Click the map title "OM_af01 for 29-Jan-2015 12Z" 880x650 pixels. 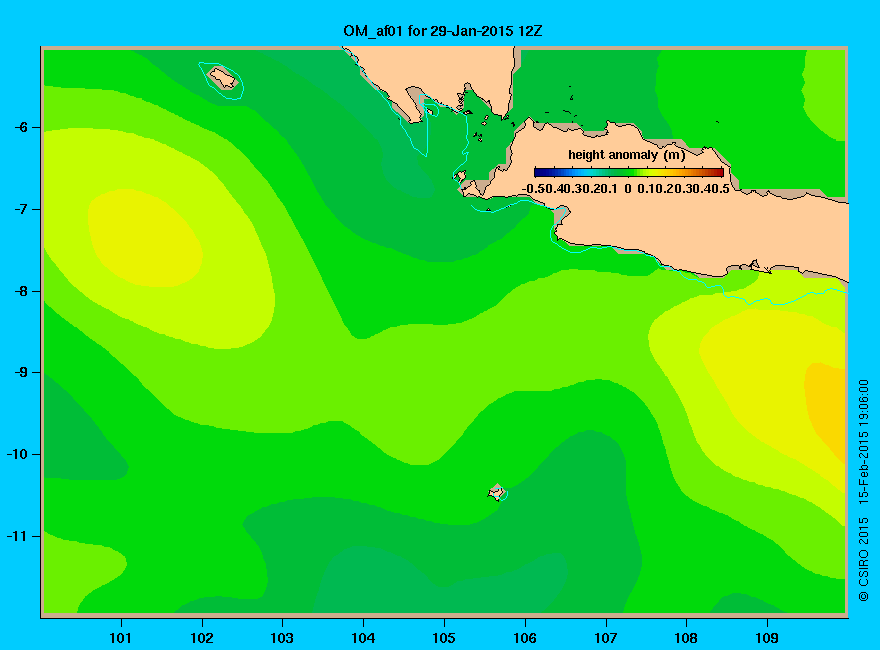[442, 31]
